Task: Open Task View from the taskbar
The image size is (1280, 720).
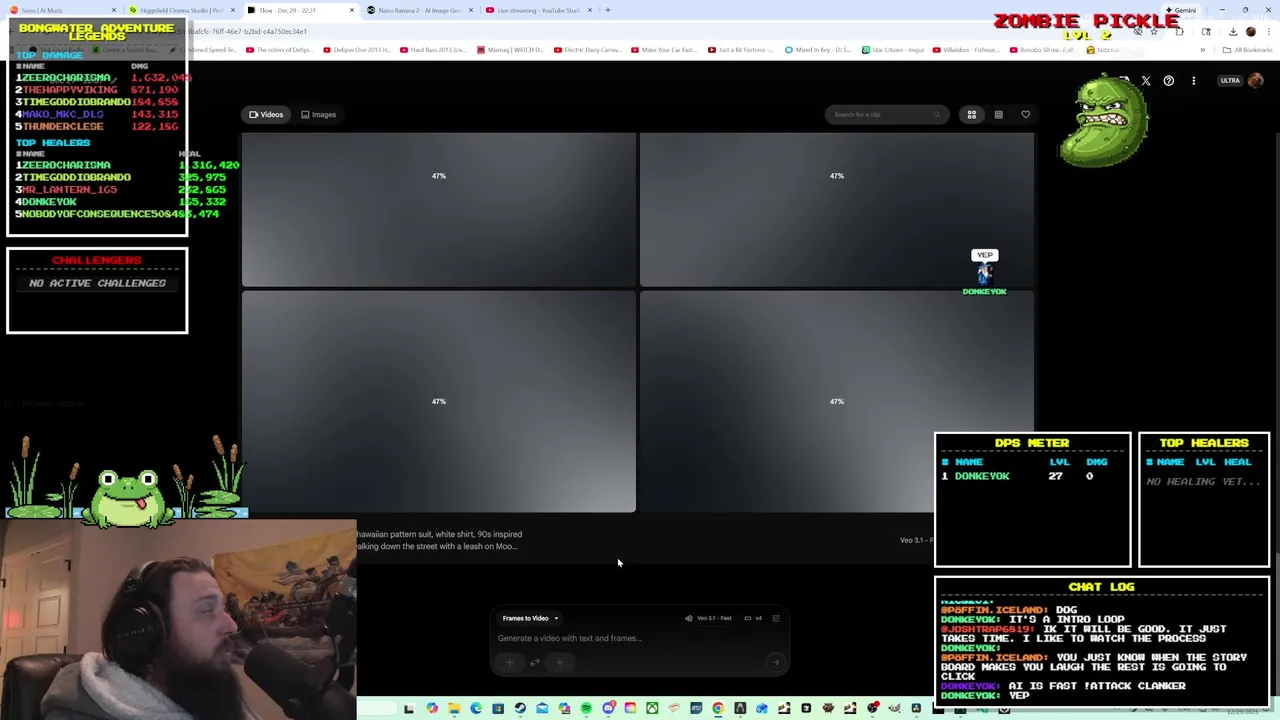Action: [x=408, y=708]
